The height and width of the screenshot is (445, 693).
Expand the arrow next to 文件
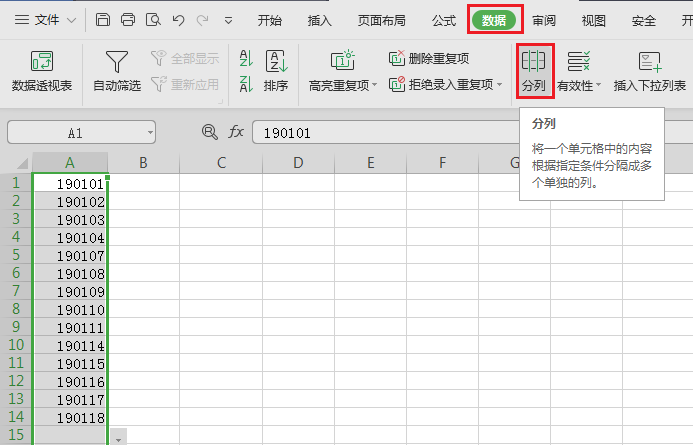point(71,20)
